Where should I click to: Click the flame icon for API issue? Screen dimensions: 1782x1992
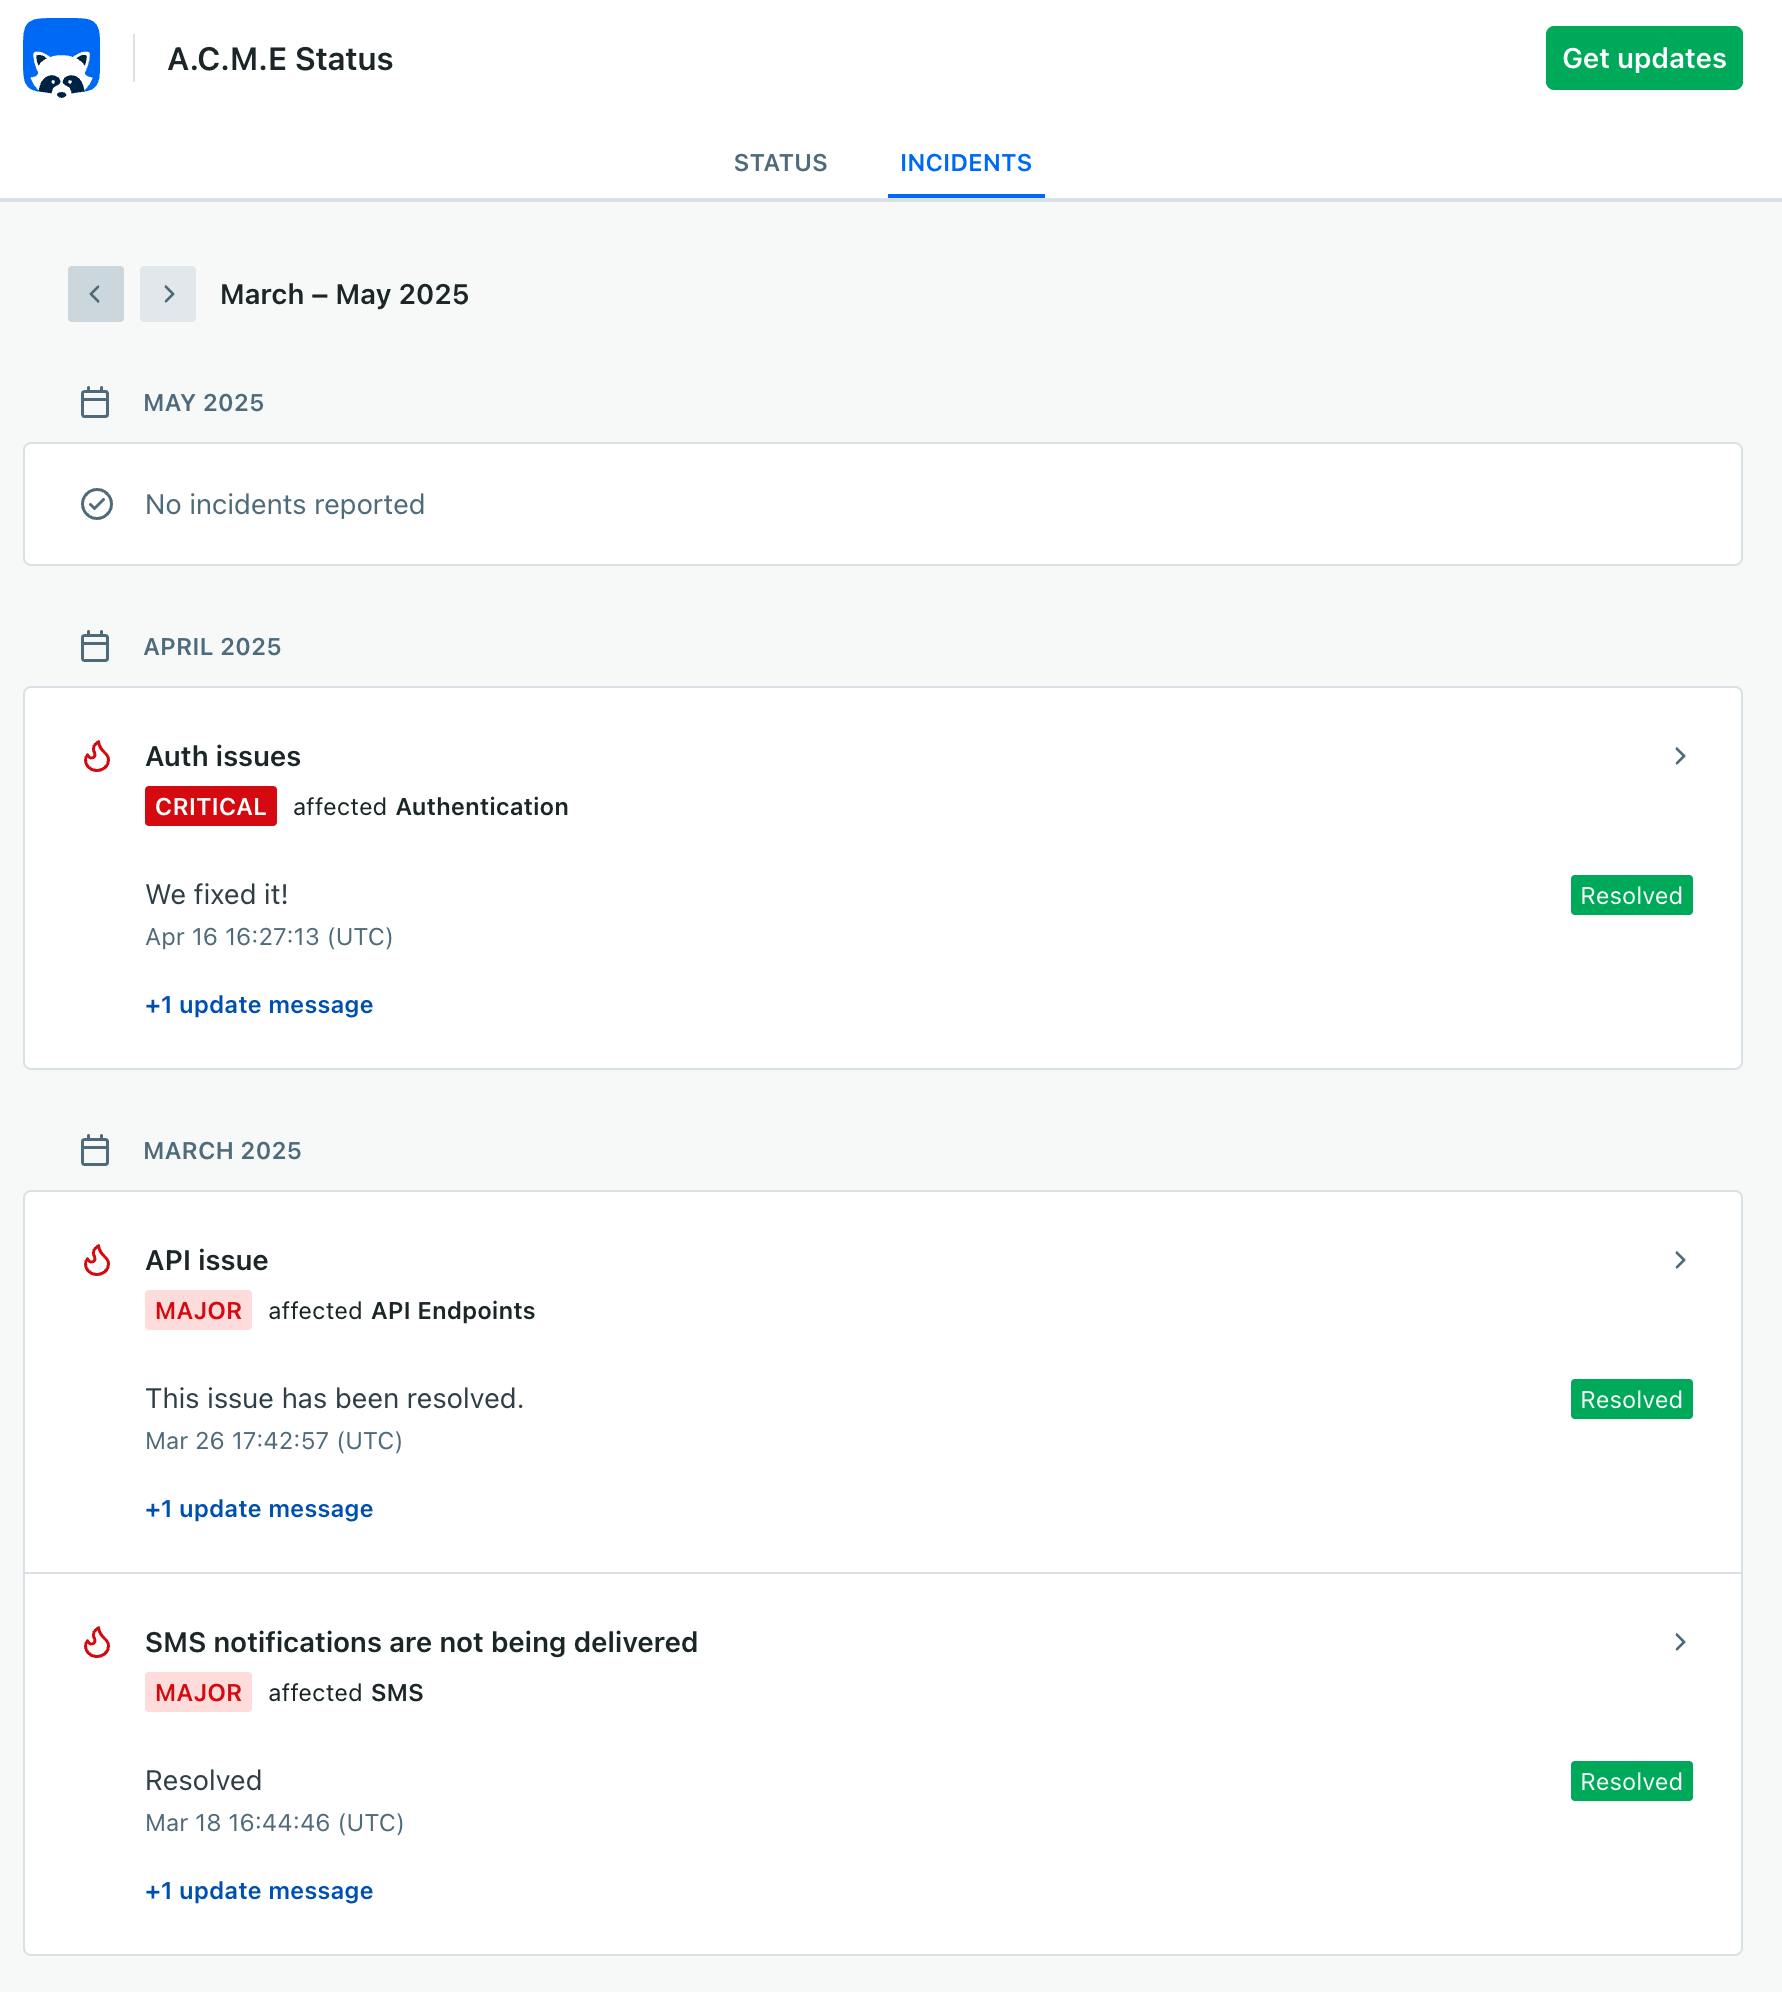pos(97,1260)
